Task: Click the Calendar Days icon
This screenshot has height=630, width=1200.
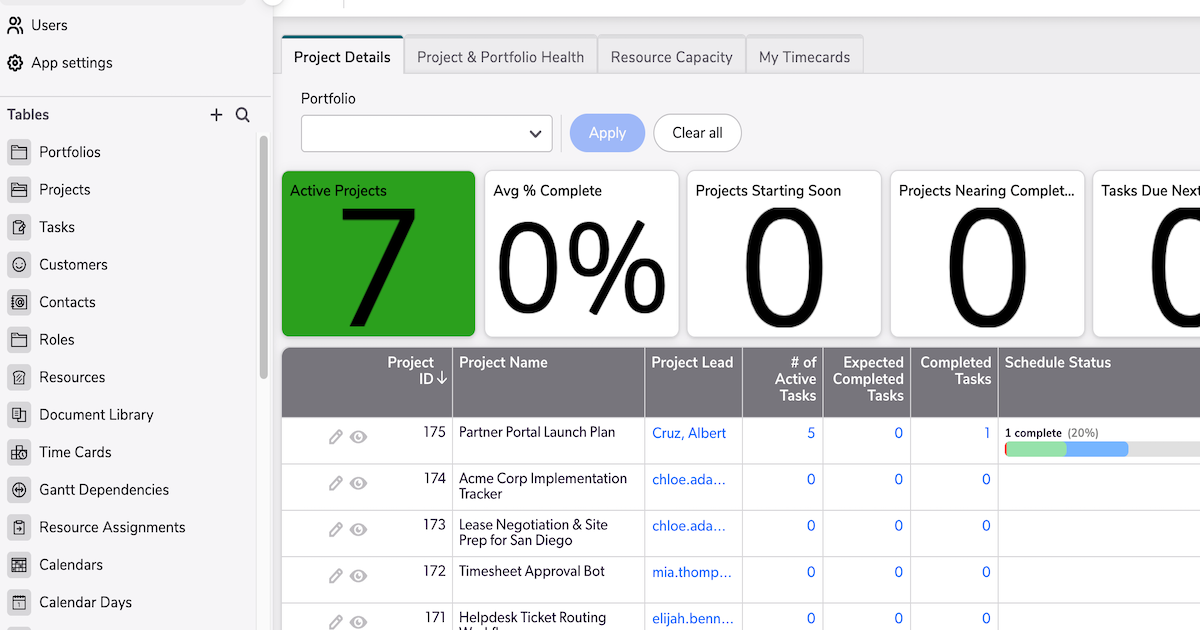Action: point(19,602)
